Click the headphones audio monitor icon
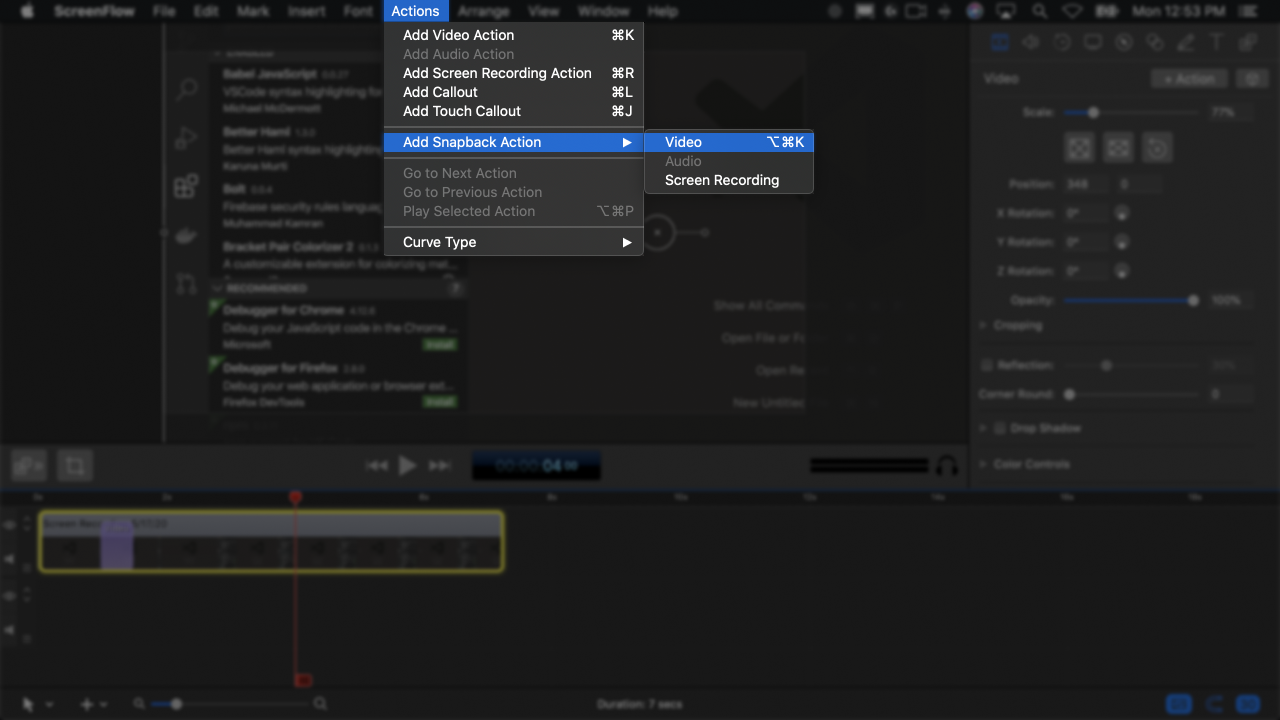Image resolution: width=1280 pixels, height=720 pixels. tap(946, 466)
